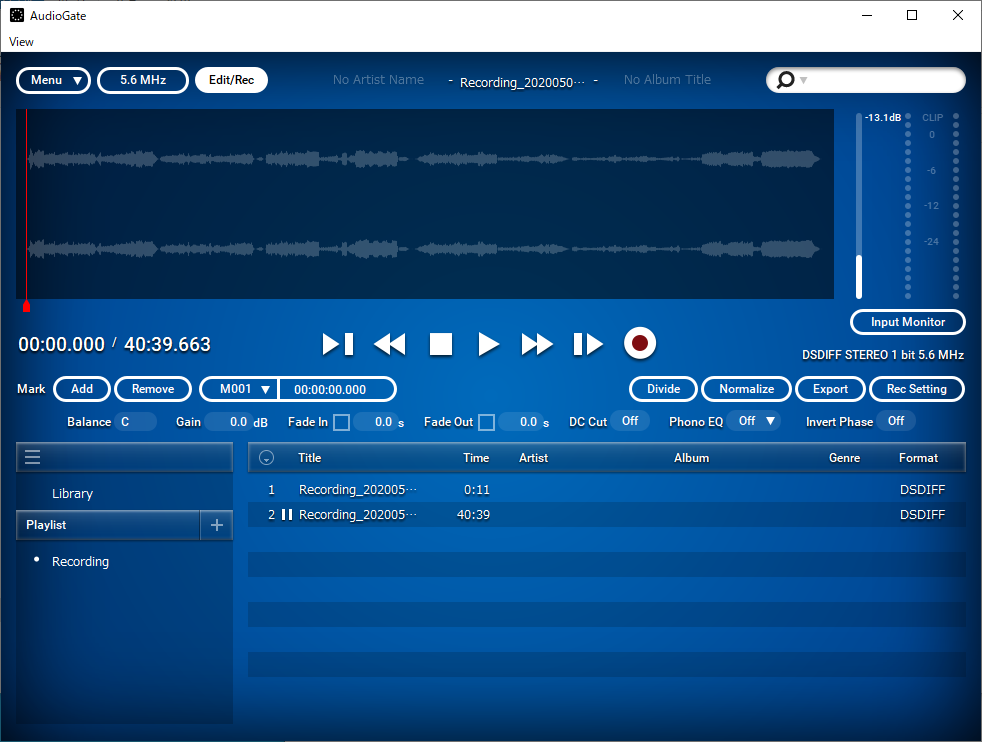Click the No Artist Name text
982x742 pixels.
click(378, 80)
